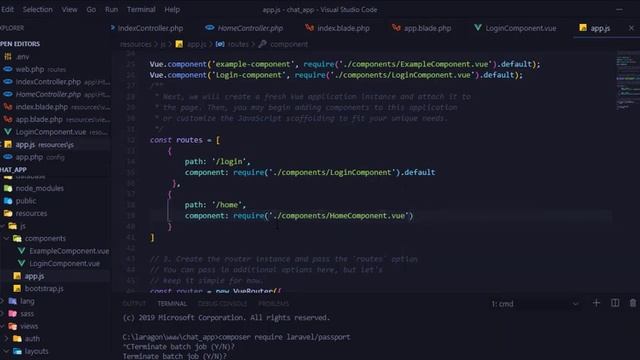Viewport: 640px width, 360px height.
Task: Place cursor on "path: '/home'" line
Action: click(215, 205)
